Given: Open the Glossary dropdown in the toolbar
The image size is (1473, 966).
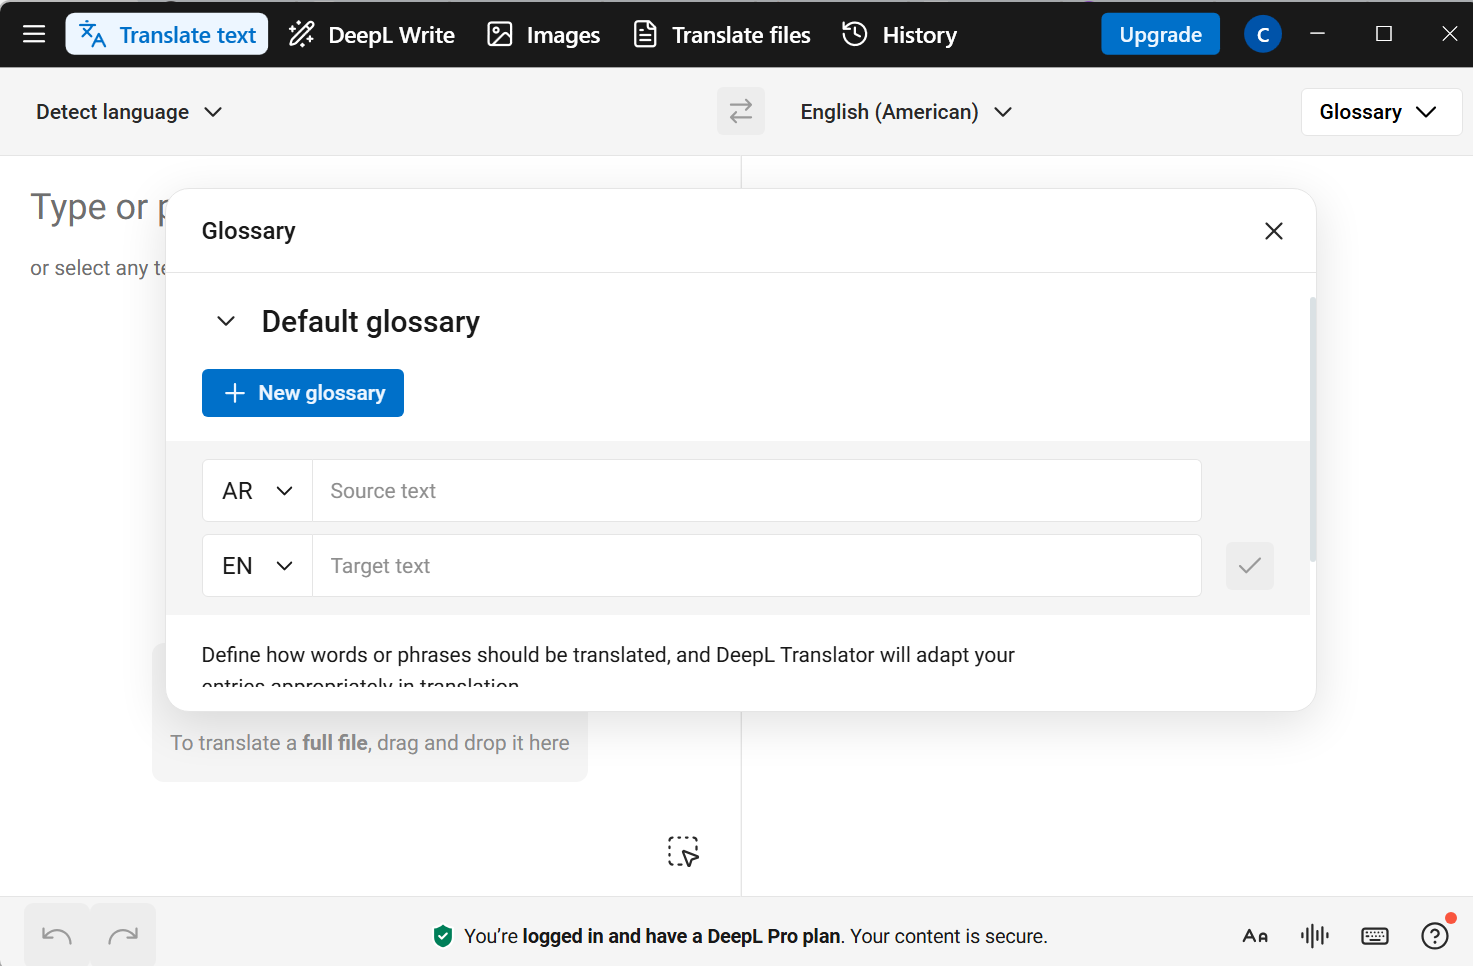Looking at the screenshot, I should coord(1380,112).
